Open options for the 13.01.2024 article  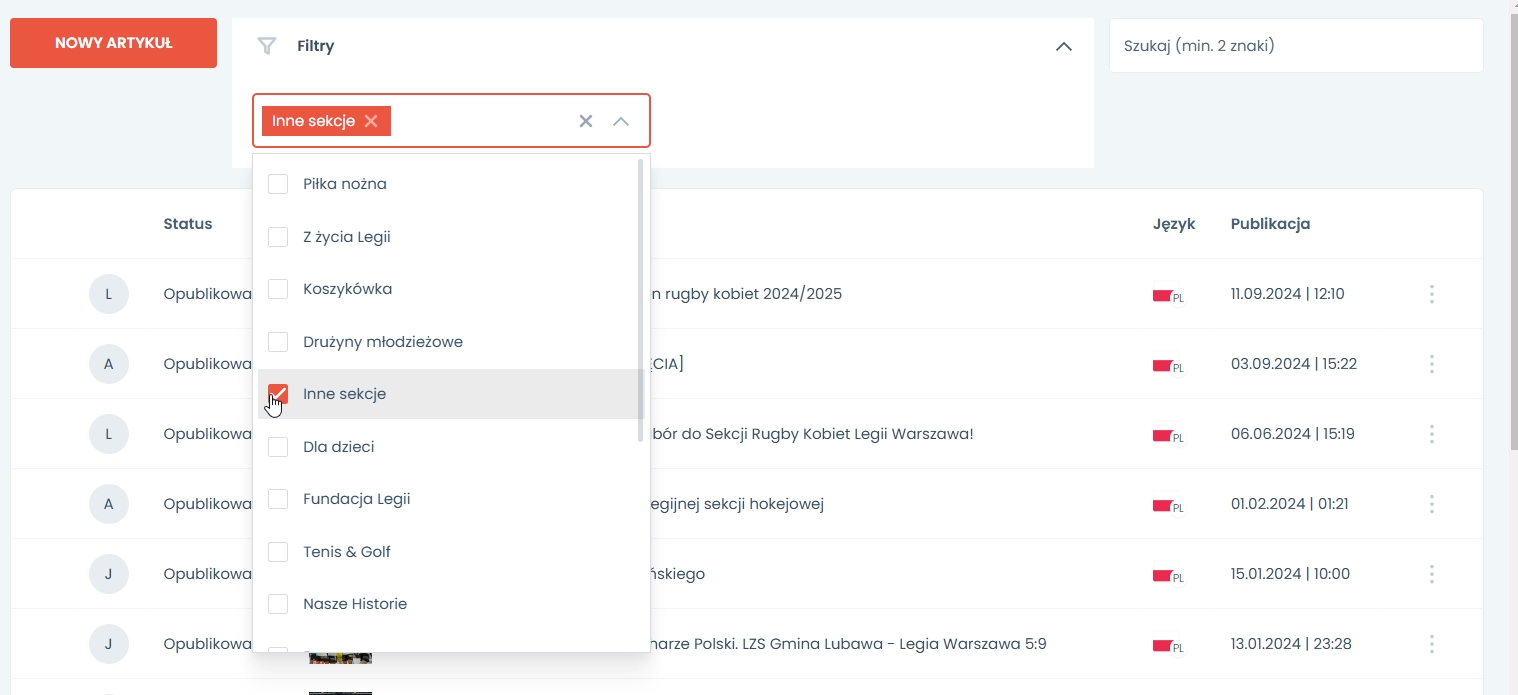(x=1432, y=644)
